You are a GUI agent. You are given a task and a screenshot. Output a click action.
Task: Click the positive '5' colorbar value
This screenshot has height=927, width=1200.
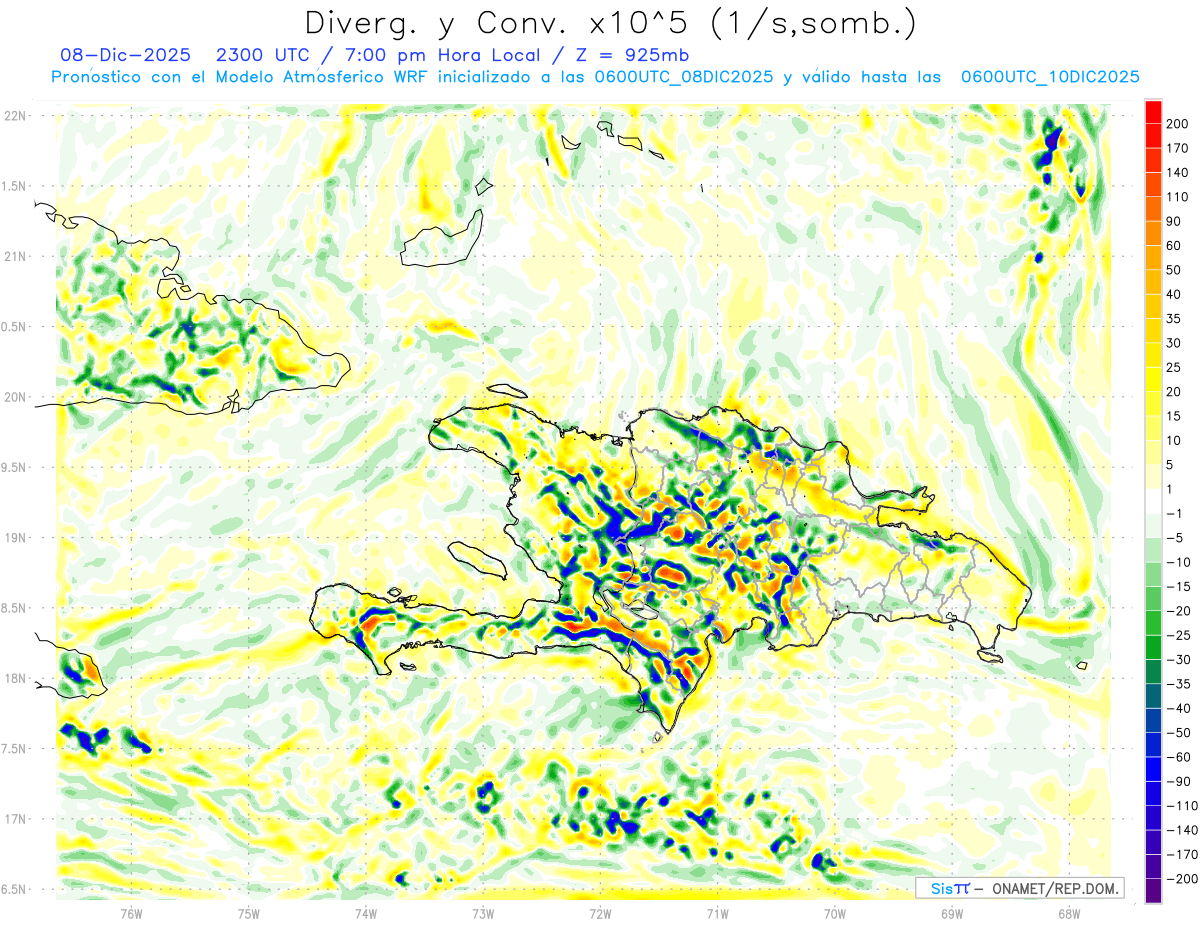tap(1171, 465)
